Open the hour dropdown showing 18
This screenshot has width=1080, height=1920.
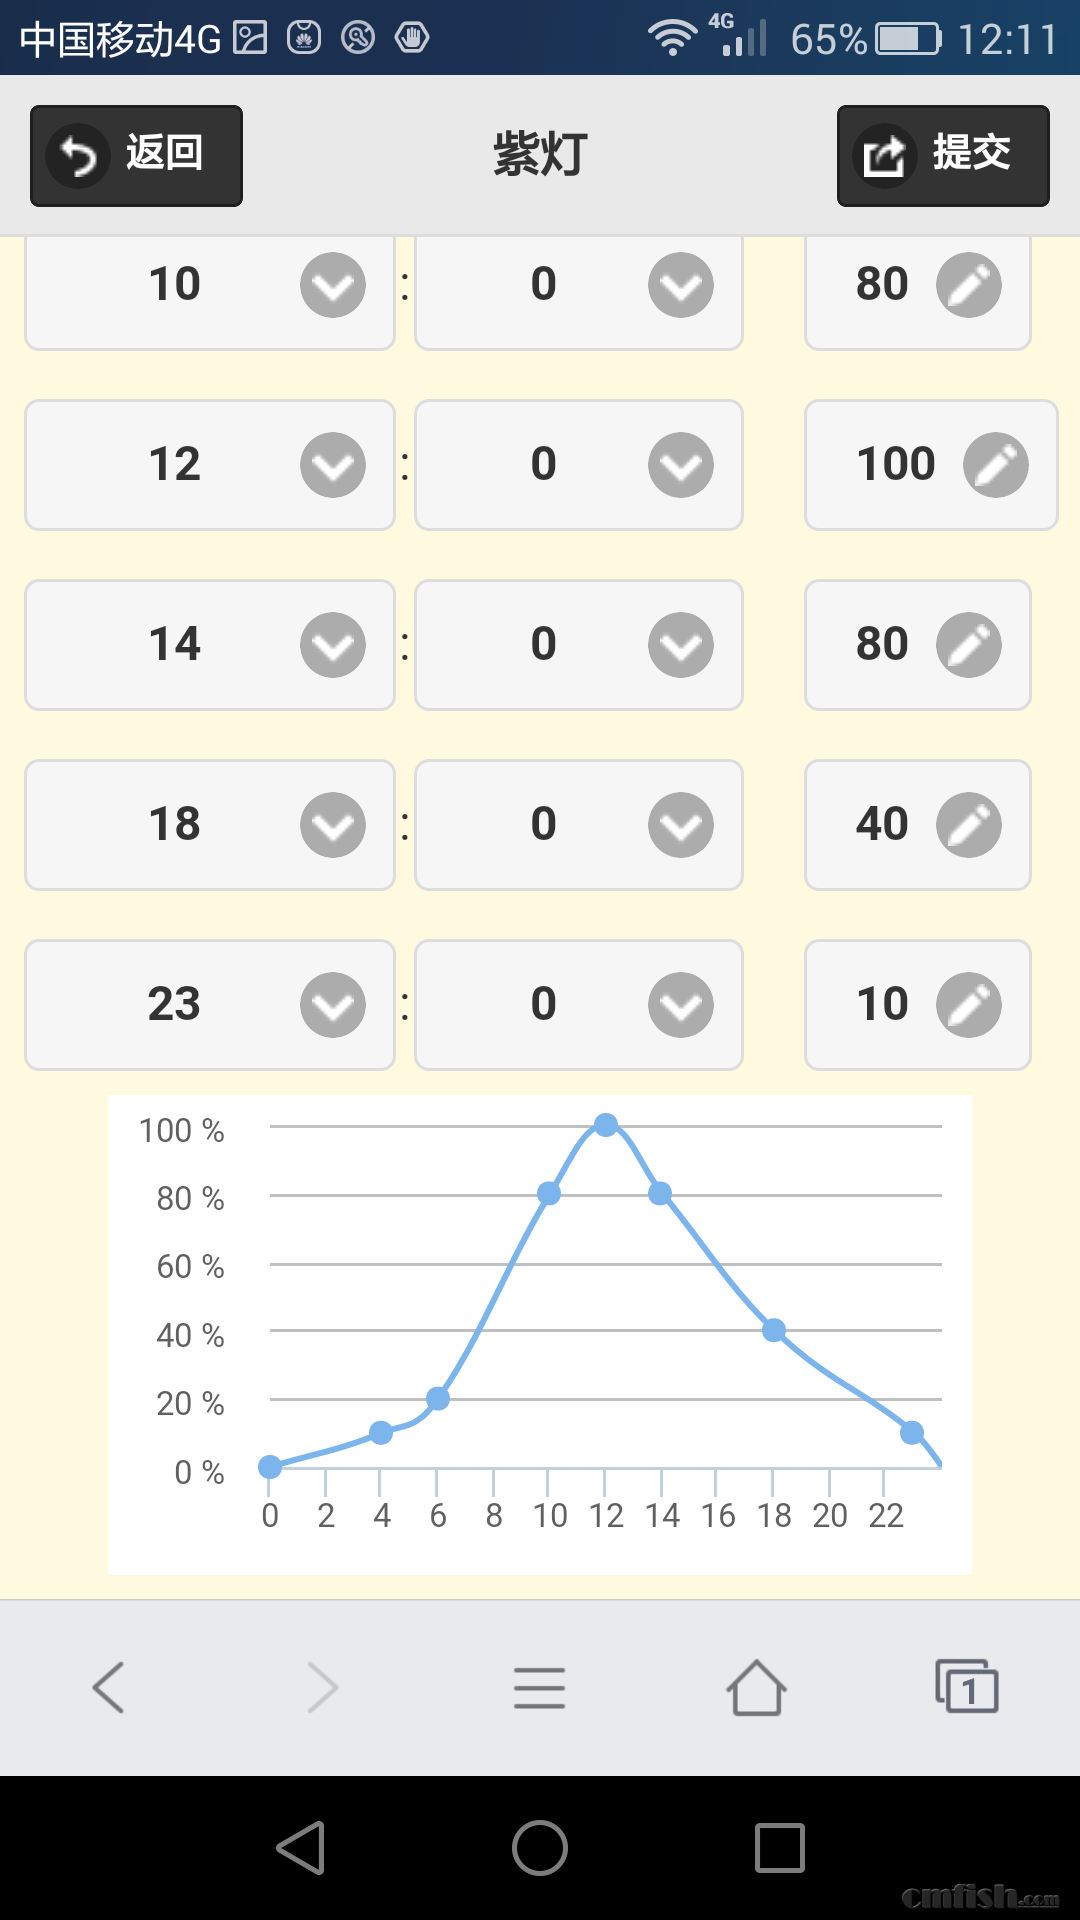coord(333,825)
